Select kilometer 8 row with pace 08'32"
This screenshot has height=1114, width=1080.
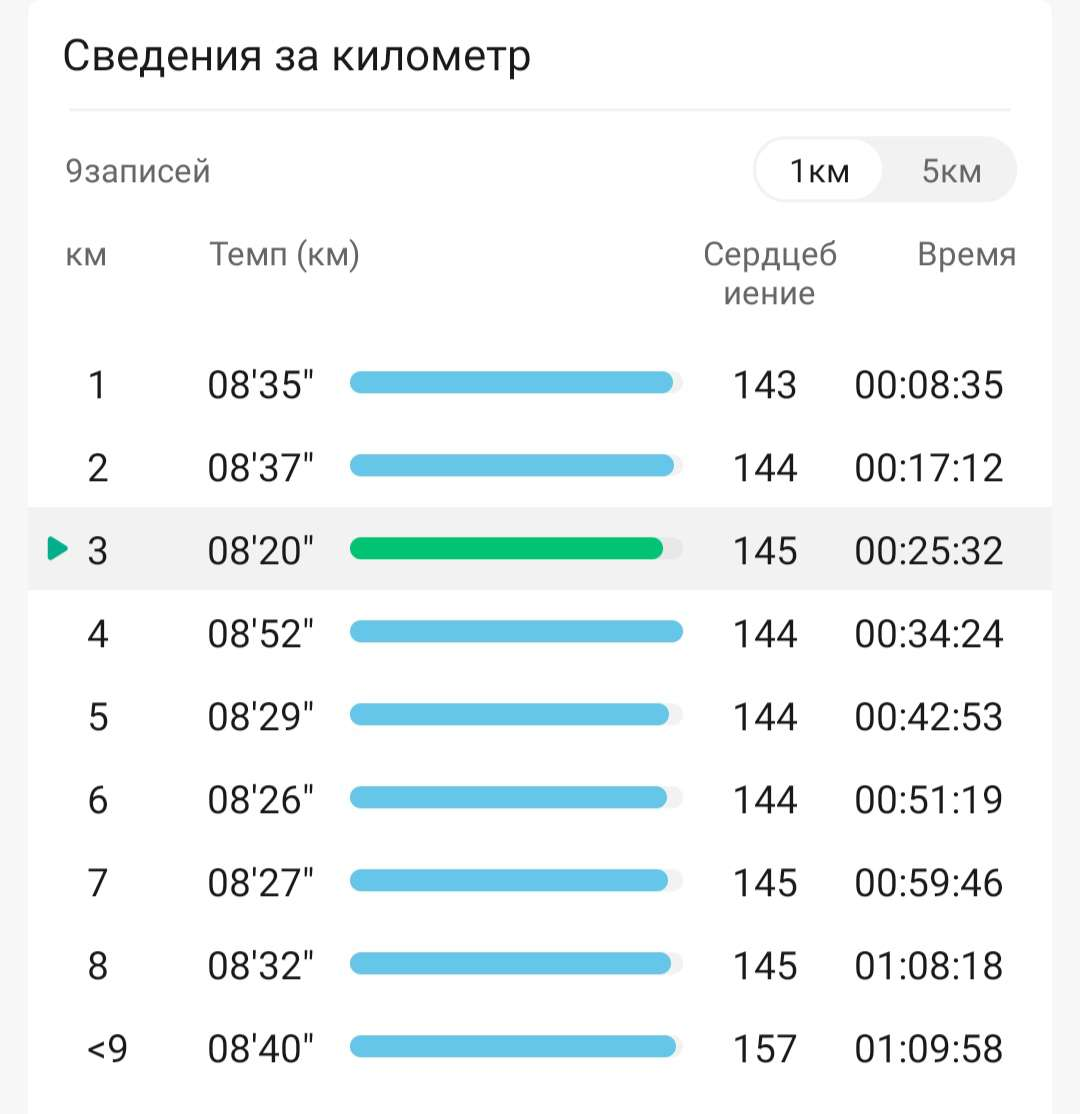(x=540, y=965)
